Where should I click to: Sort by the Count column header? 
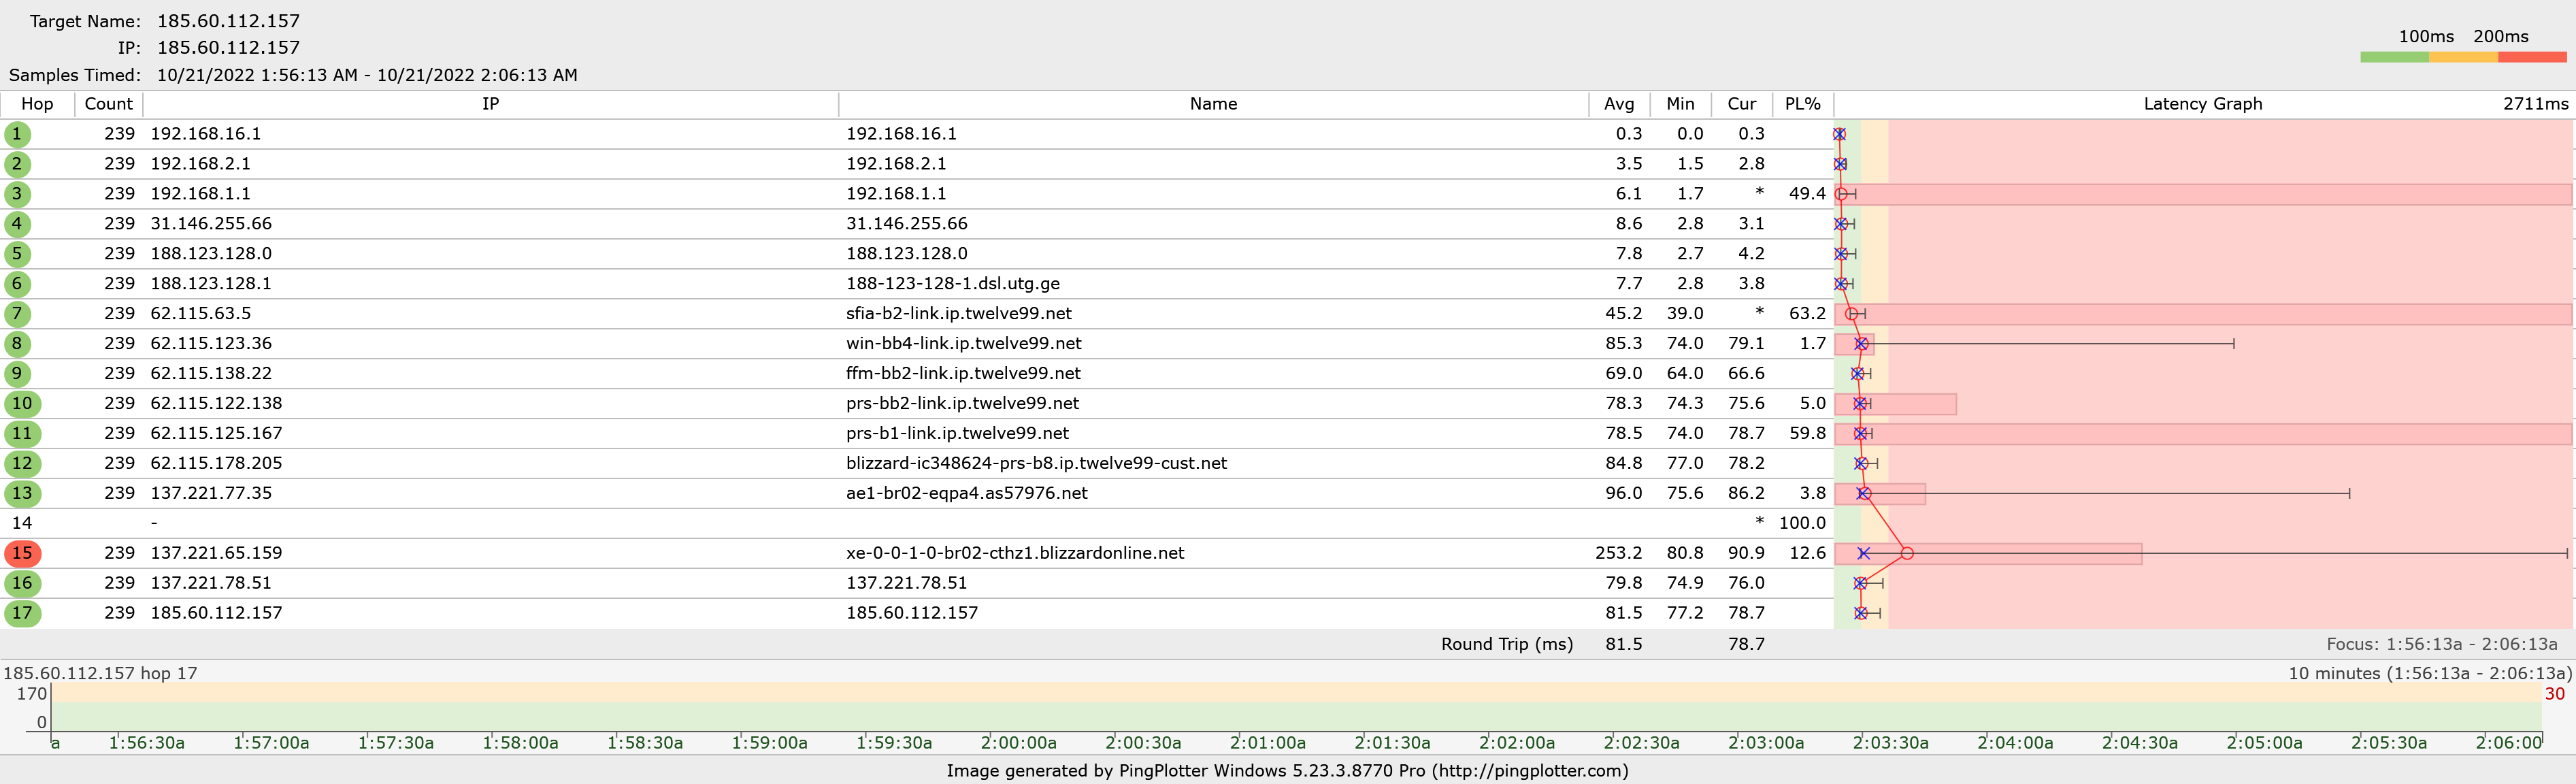point(109,104)
